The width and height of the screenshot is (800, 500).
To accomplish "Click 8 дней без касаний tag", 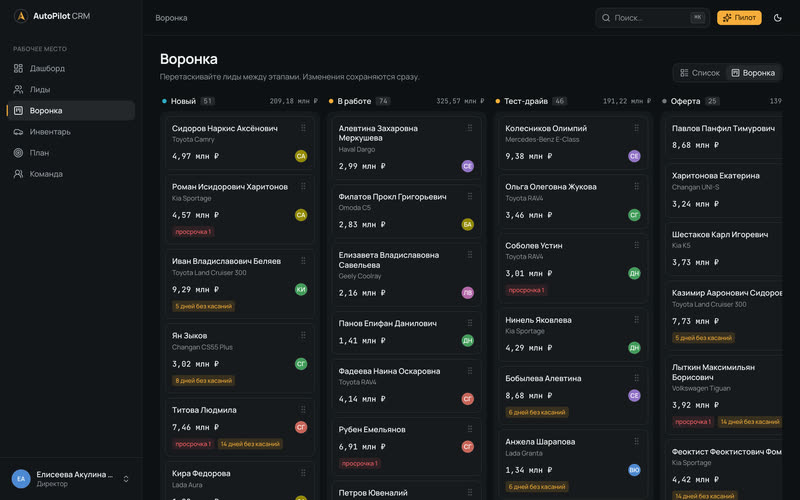I will [204, 381].
